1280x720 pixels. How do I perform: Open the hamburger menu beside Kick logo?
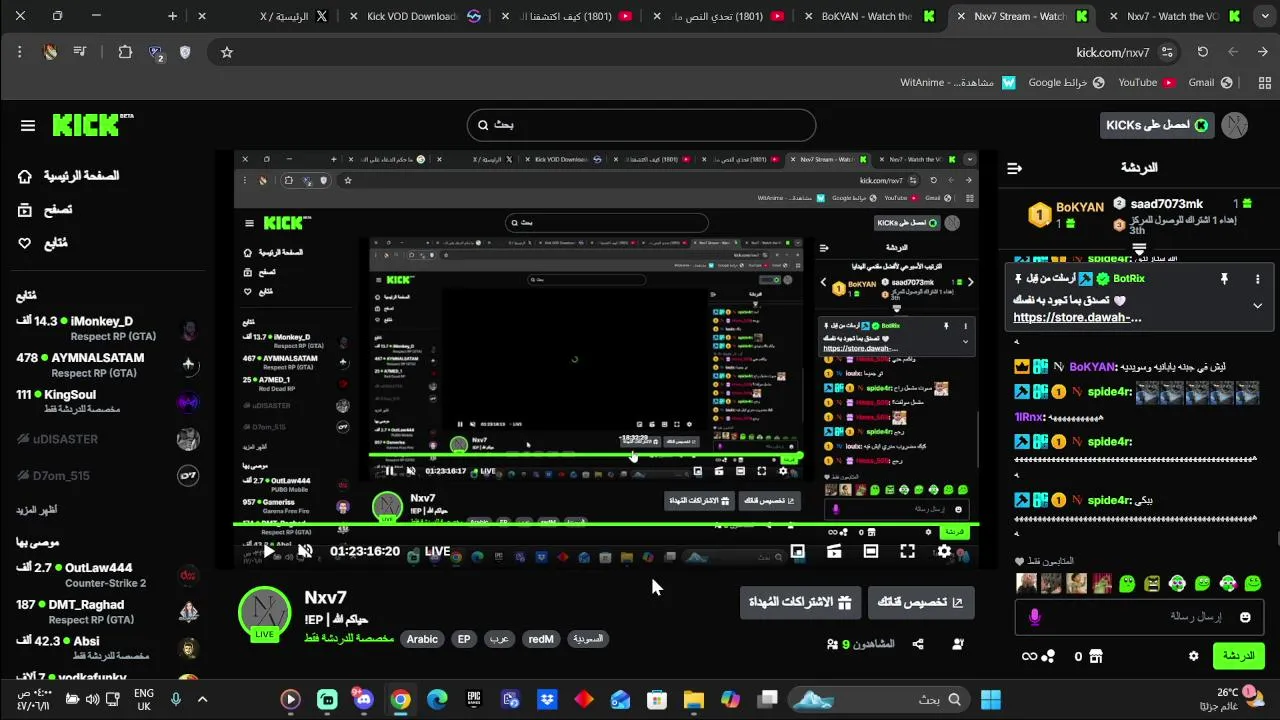point(28,125)
